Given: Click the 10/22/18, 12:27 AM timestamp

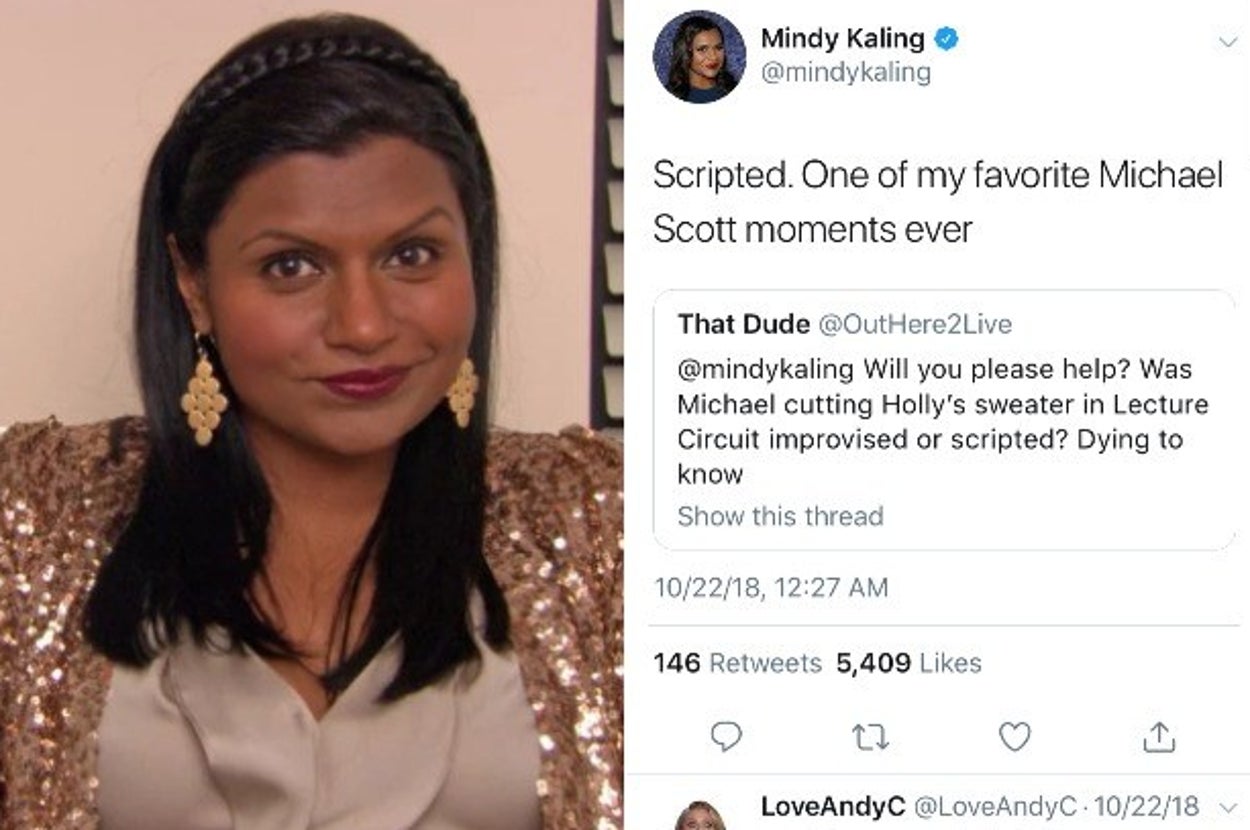Looking at the screenshot, I should coord(770,587).
